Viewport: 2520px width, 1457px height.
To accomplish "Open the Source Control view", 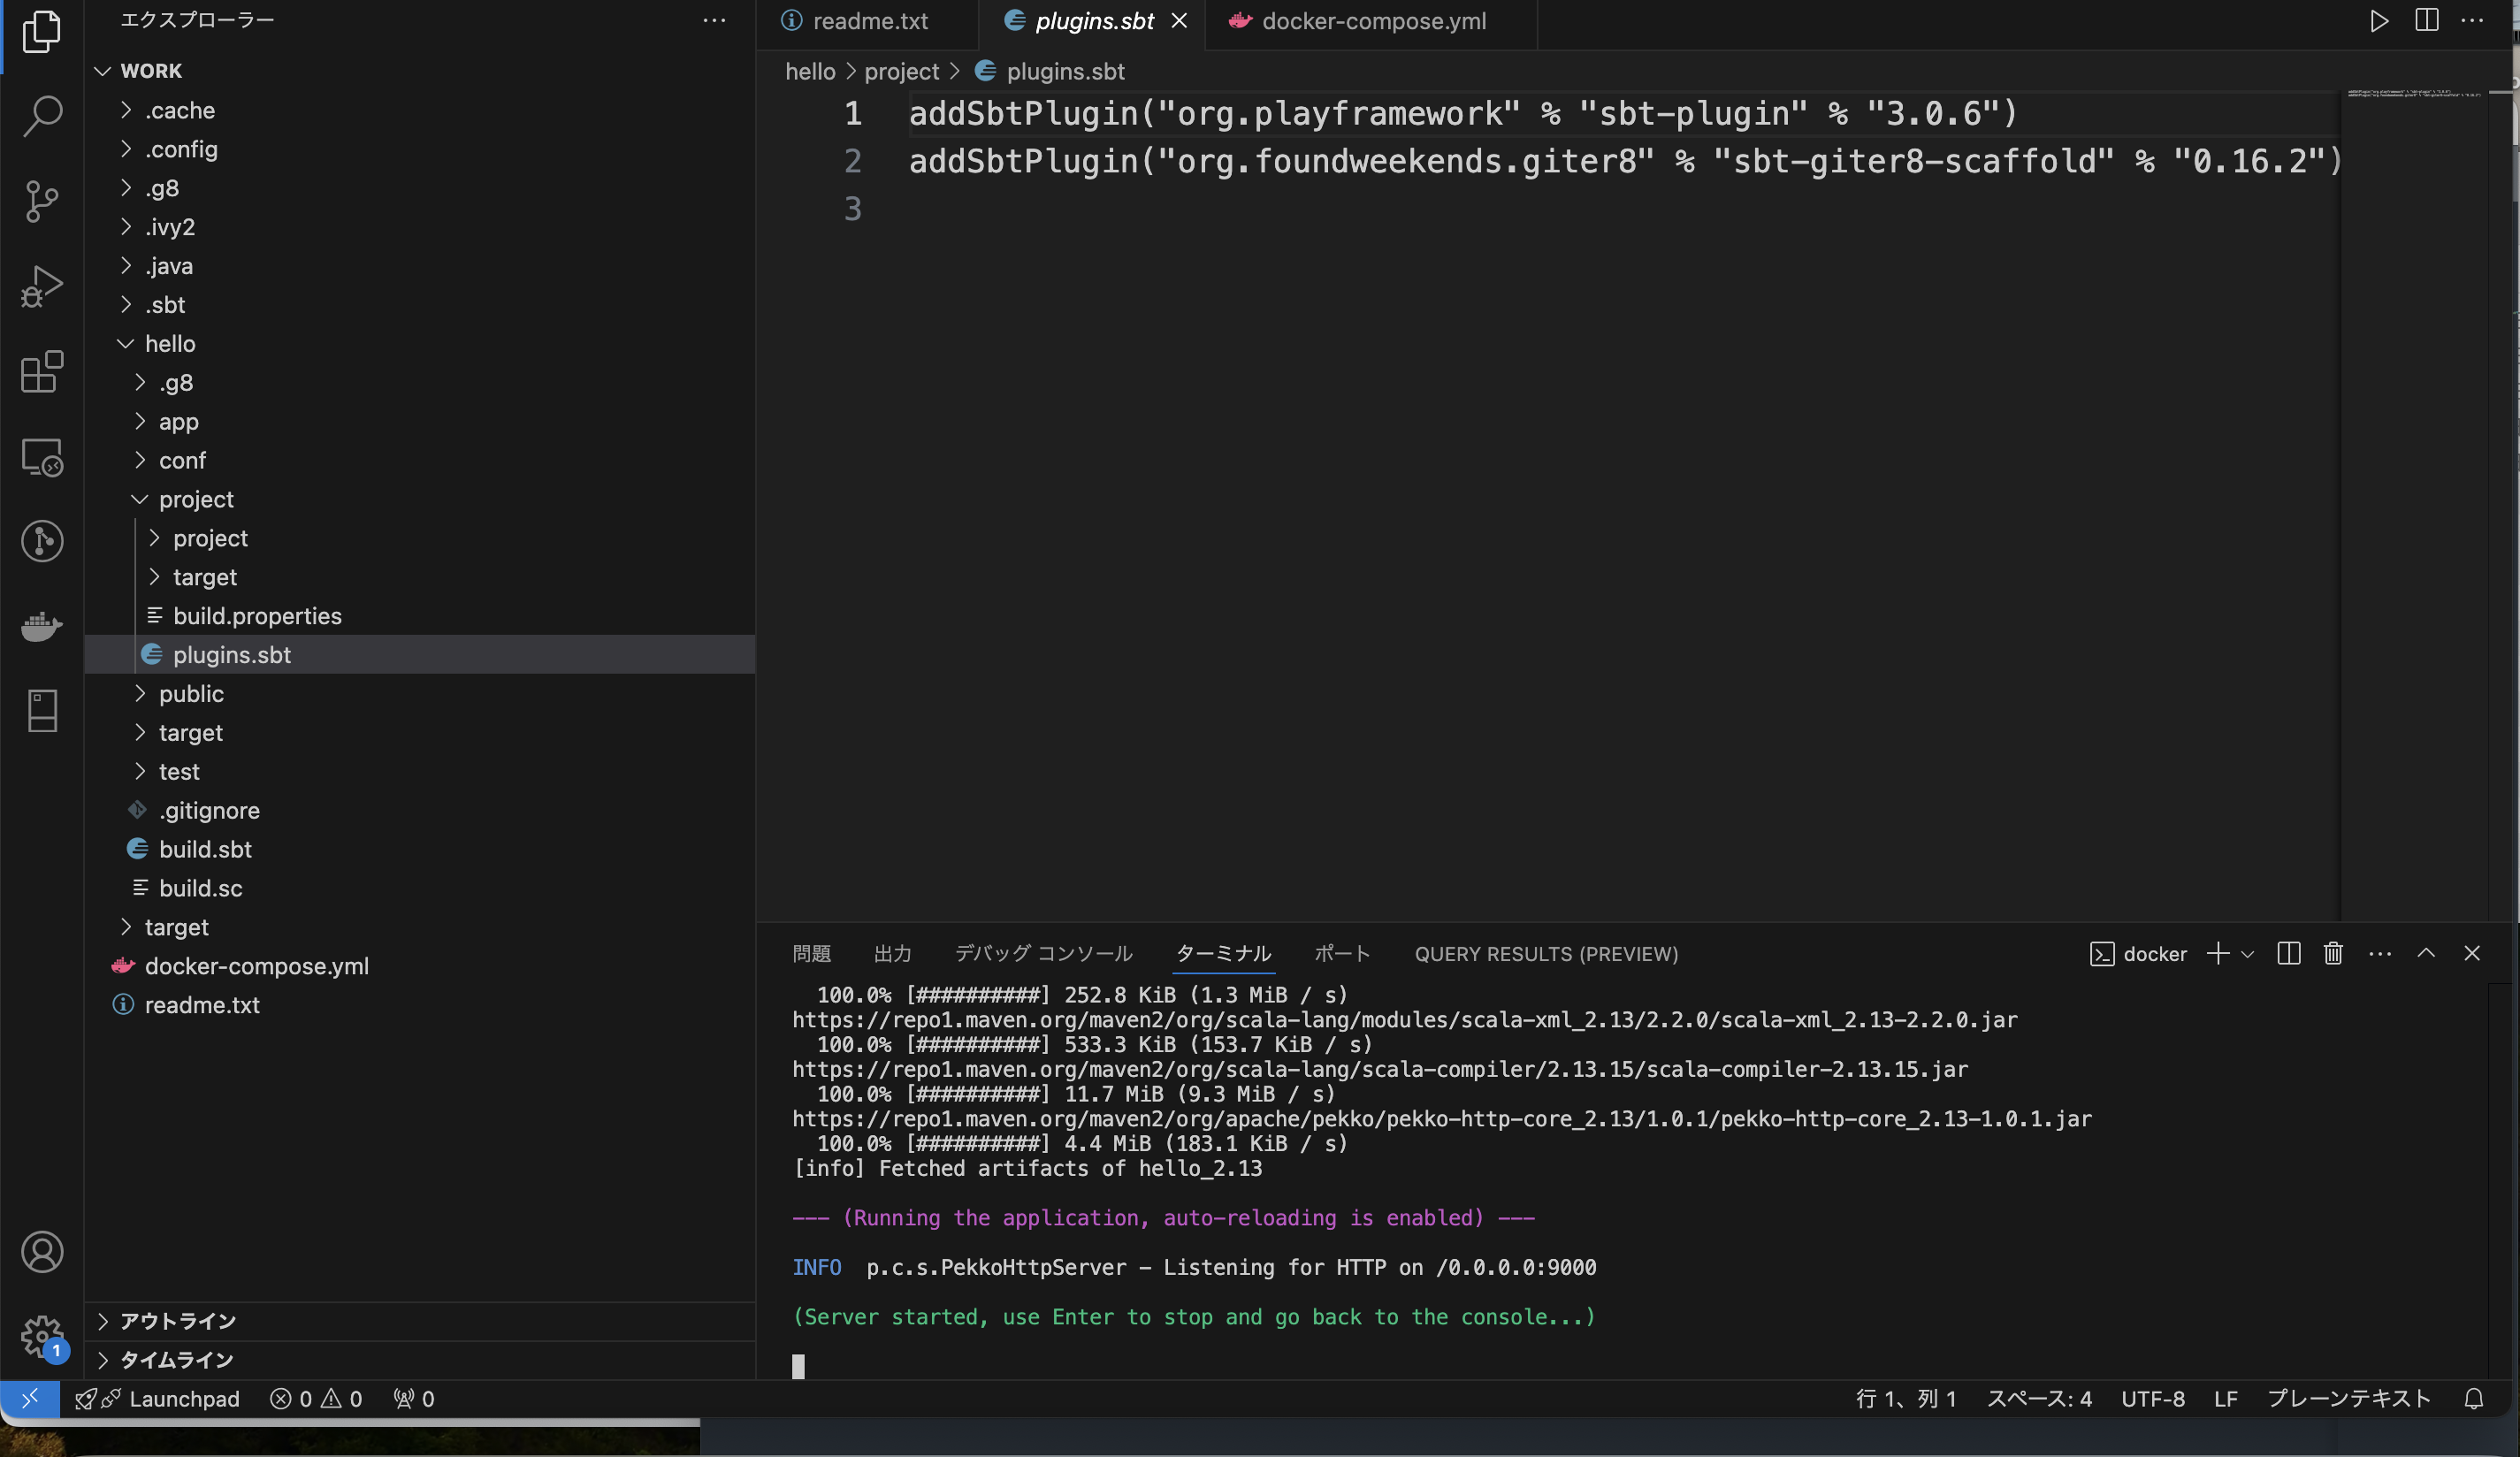I will [42, 201].
